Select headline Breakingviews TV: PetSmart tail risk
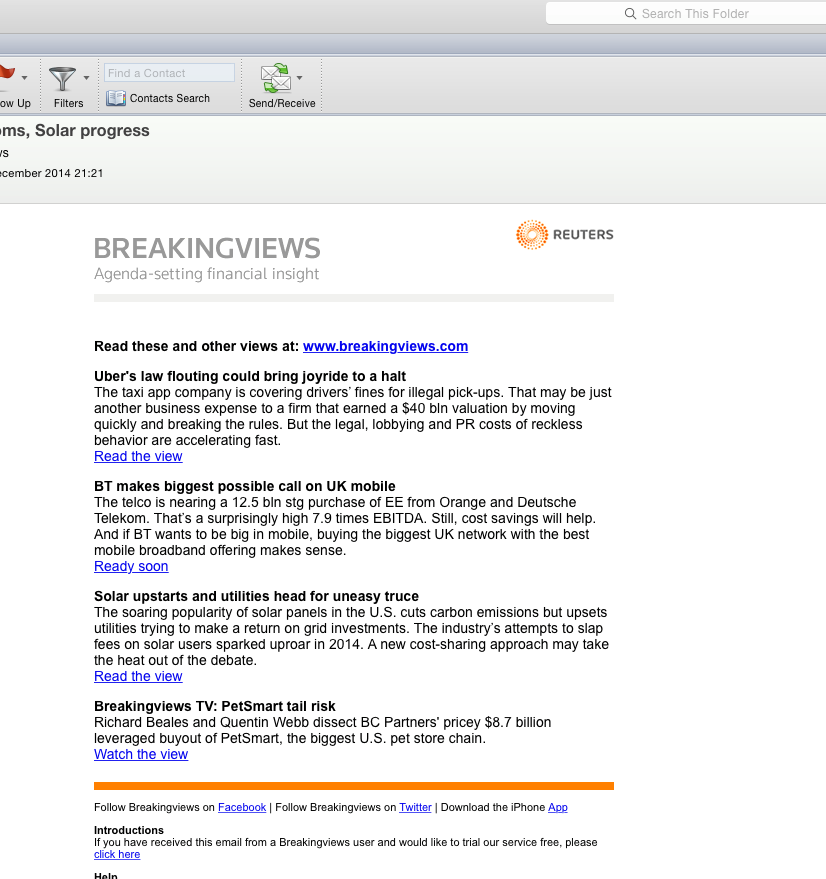Screen dimensions: 826x879 [x=215, y=706]
